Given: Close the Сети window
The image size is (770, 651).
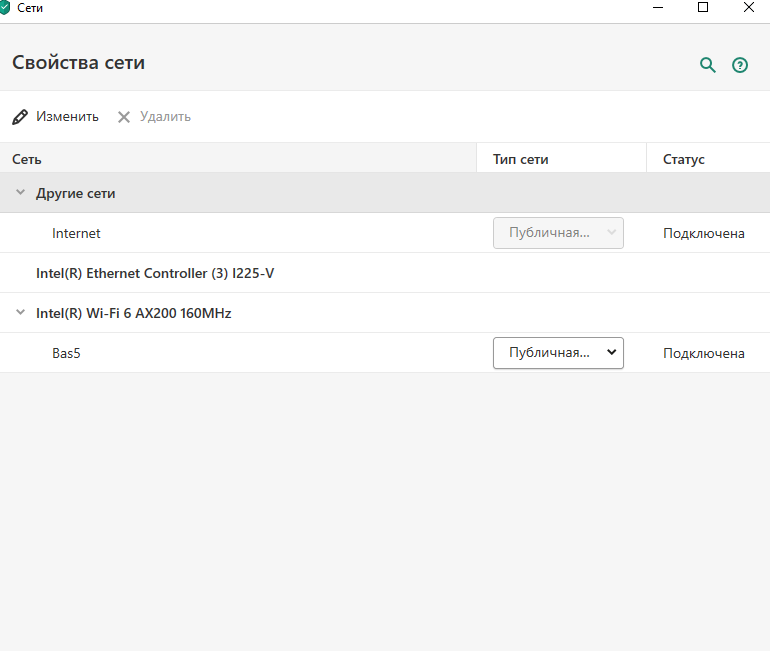Looking at the screenshot, I should [x=748, y=7].
